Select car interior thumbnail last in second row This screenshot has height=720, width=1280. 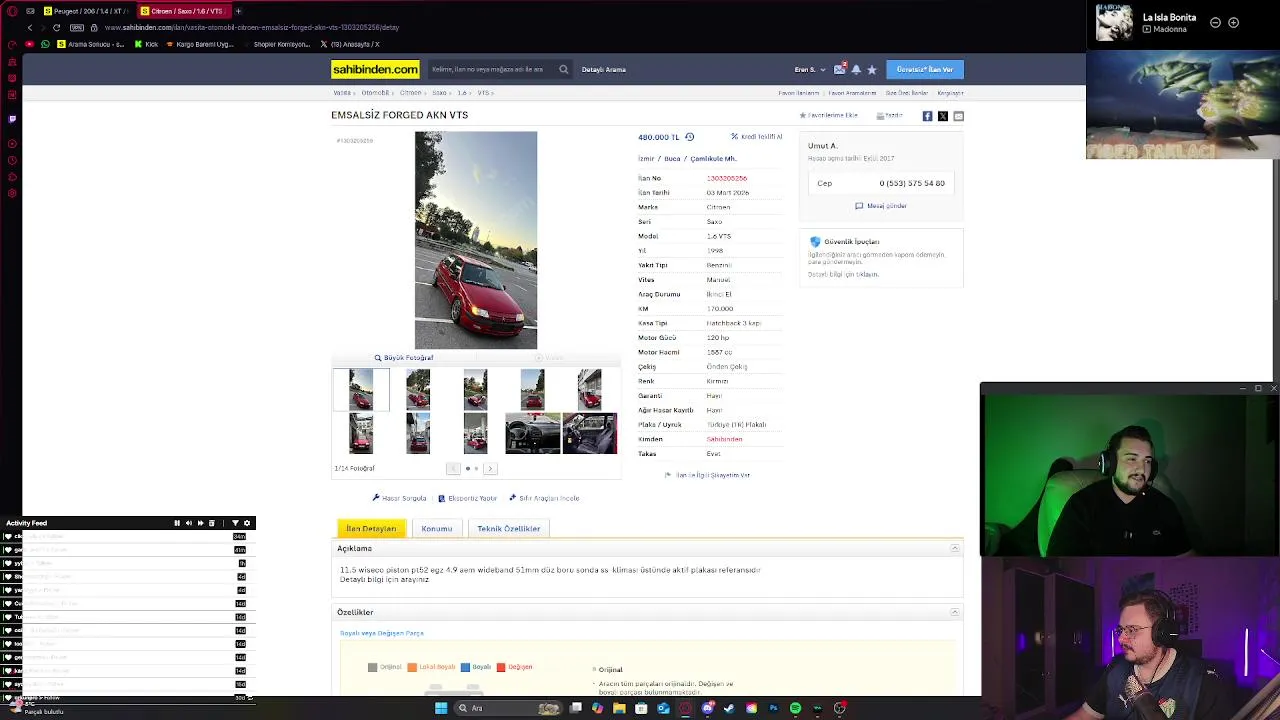pos(590,433)
